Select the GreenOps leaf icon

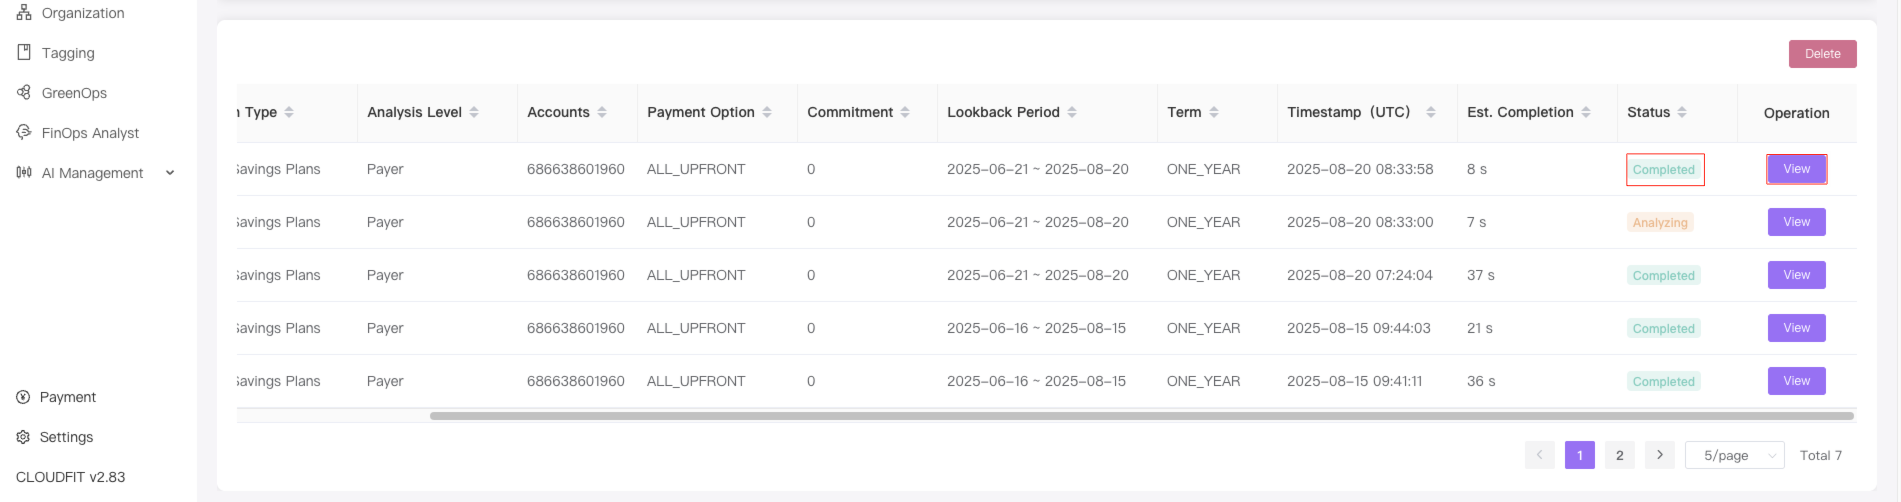pos(24,92)
